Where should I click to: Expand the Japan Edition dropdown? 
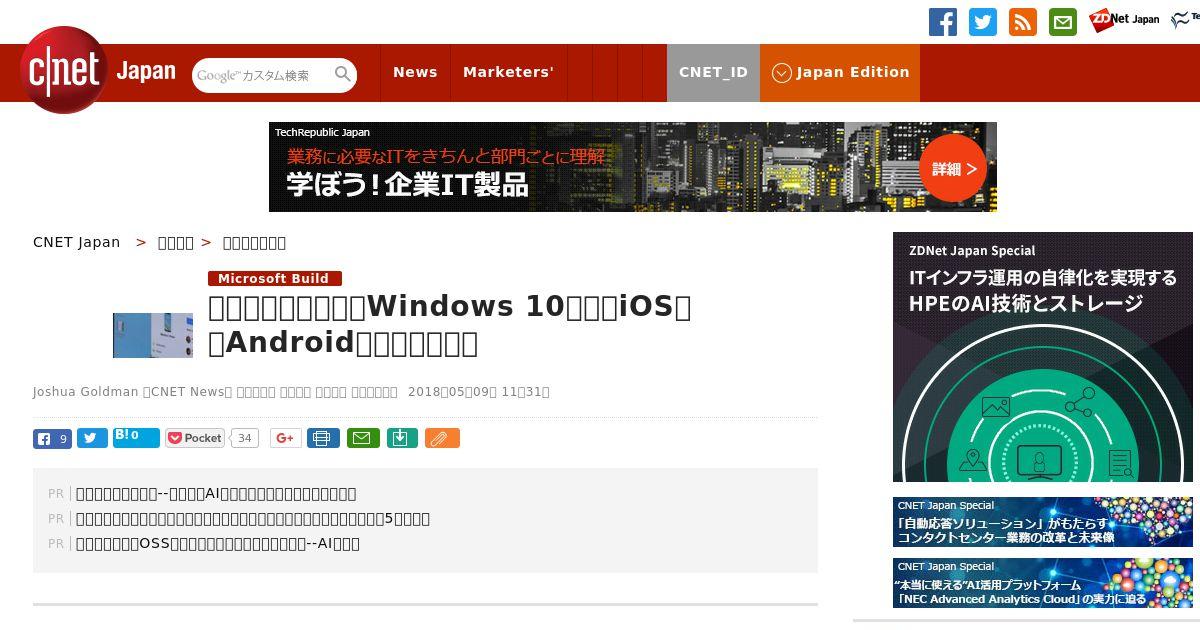click(840, 72)
